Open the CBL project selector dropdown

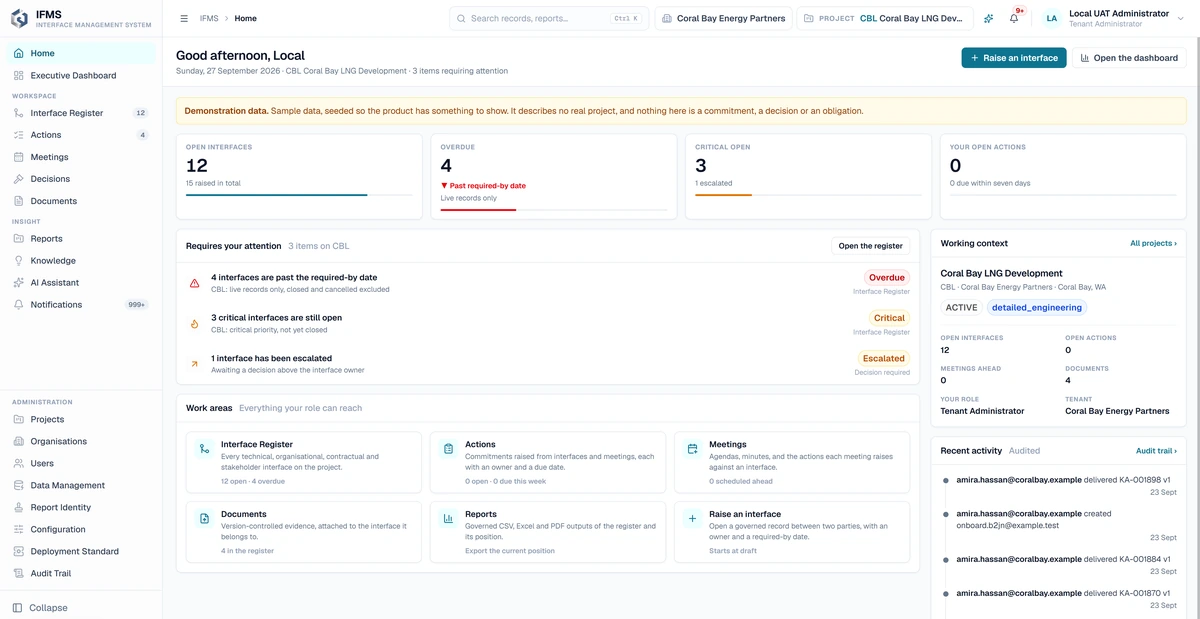[885, 18]
